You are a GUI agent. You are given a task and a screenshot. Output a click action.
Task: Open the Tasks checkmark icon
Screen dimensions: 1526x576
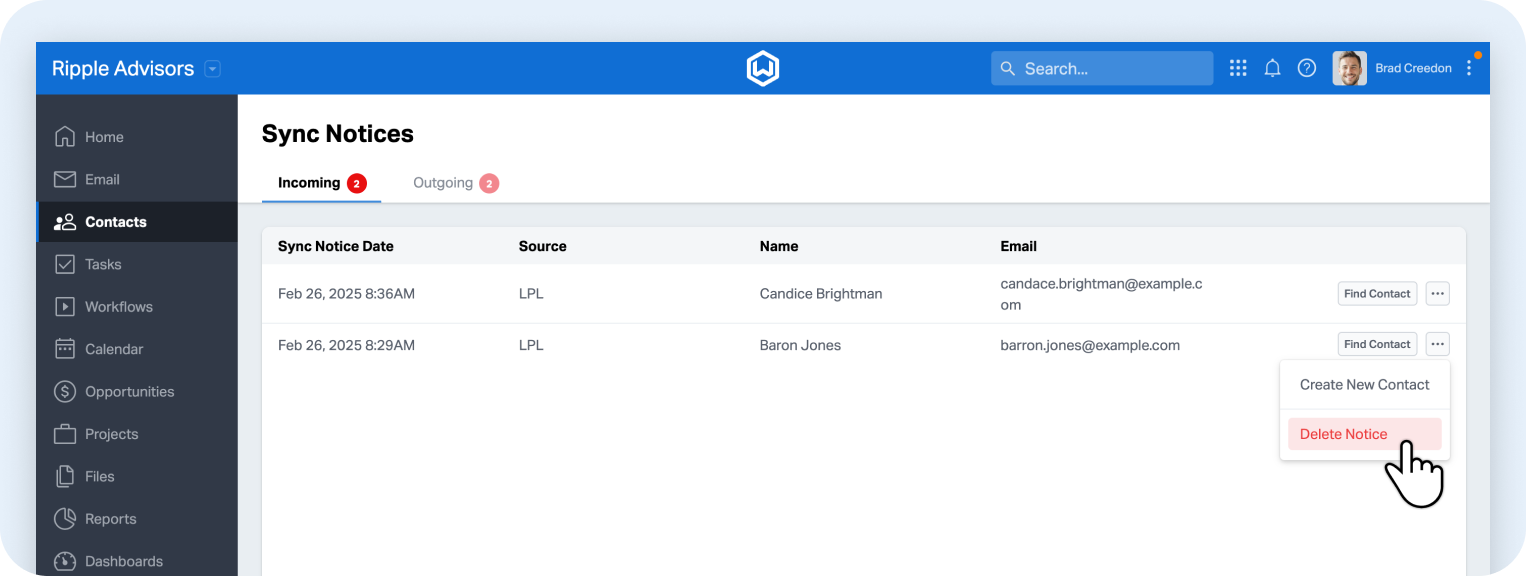[x=65, y=265]
